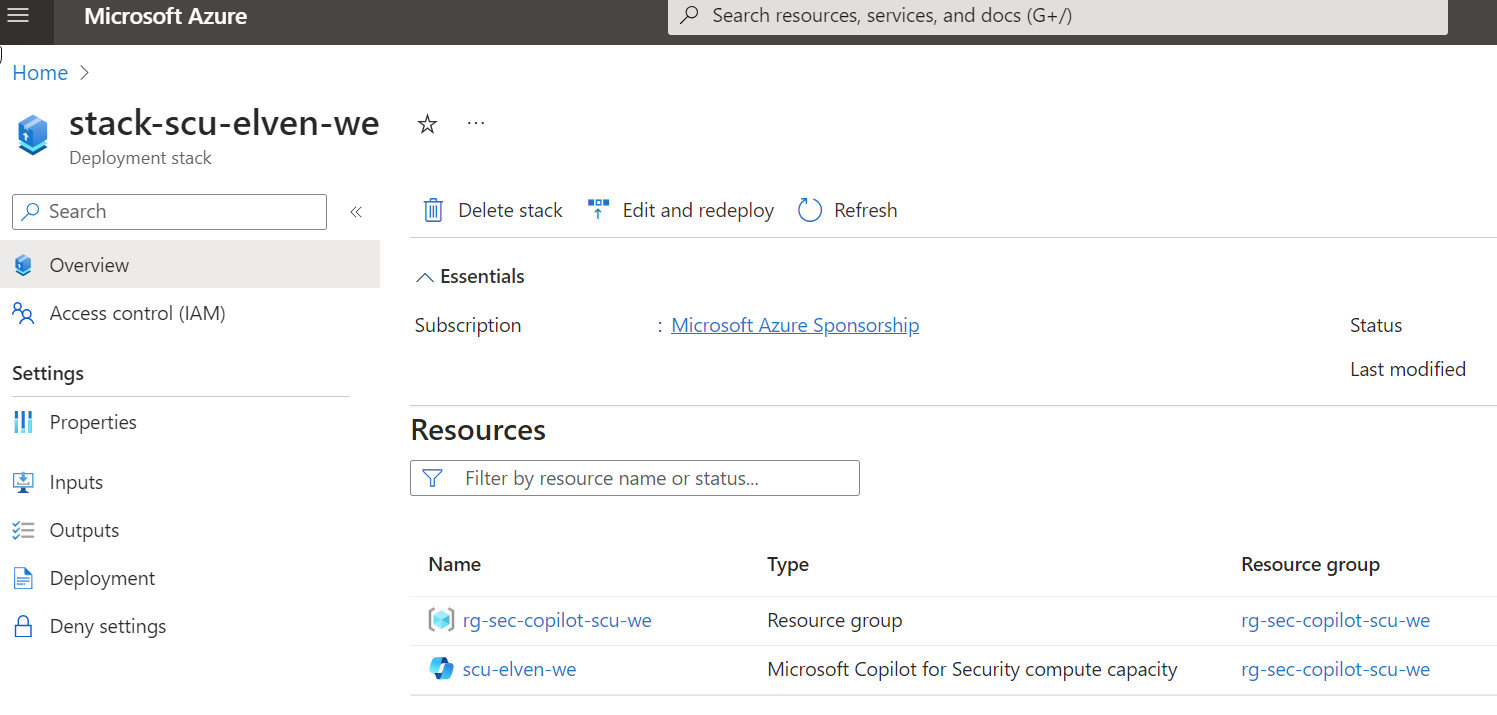Click the 'stack-scu-elven-we' page title
This screenshot has height=715, width=1497.
coord(224,123)
